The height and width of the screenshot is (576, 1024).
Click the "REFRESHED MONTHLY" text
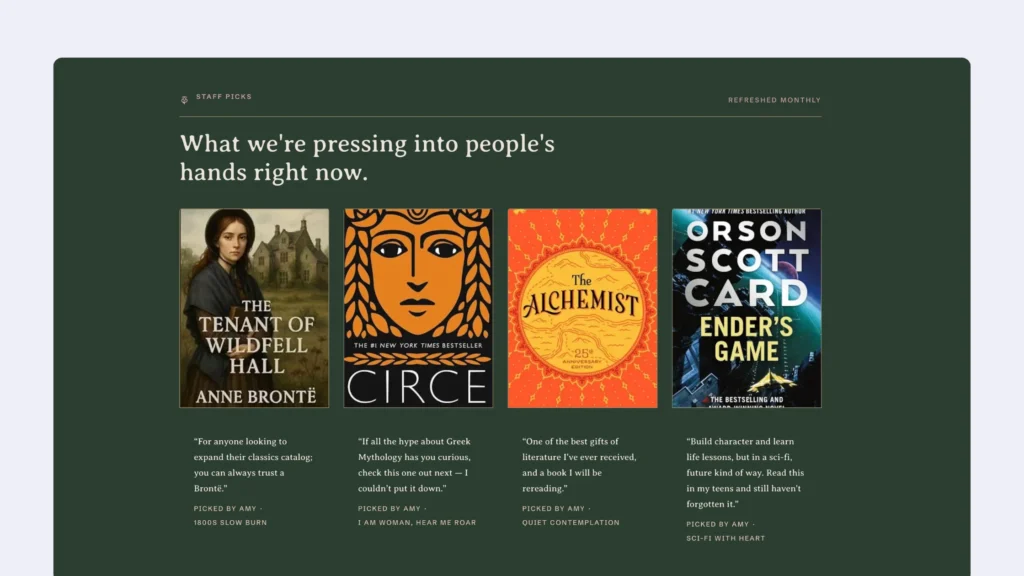coord(775,100)
